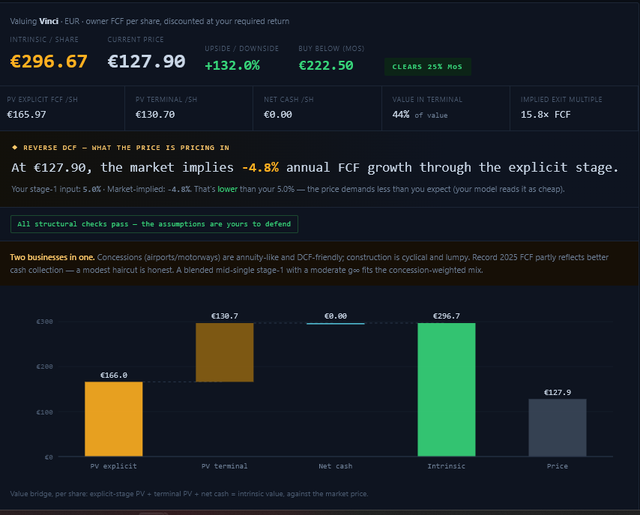
Task: Click the brown PV terminal bar
Action: coord(224,353)
